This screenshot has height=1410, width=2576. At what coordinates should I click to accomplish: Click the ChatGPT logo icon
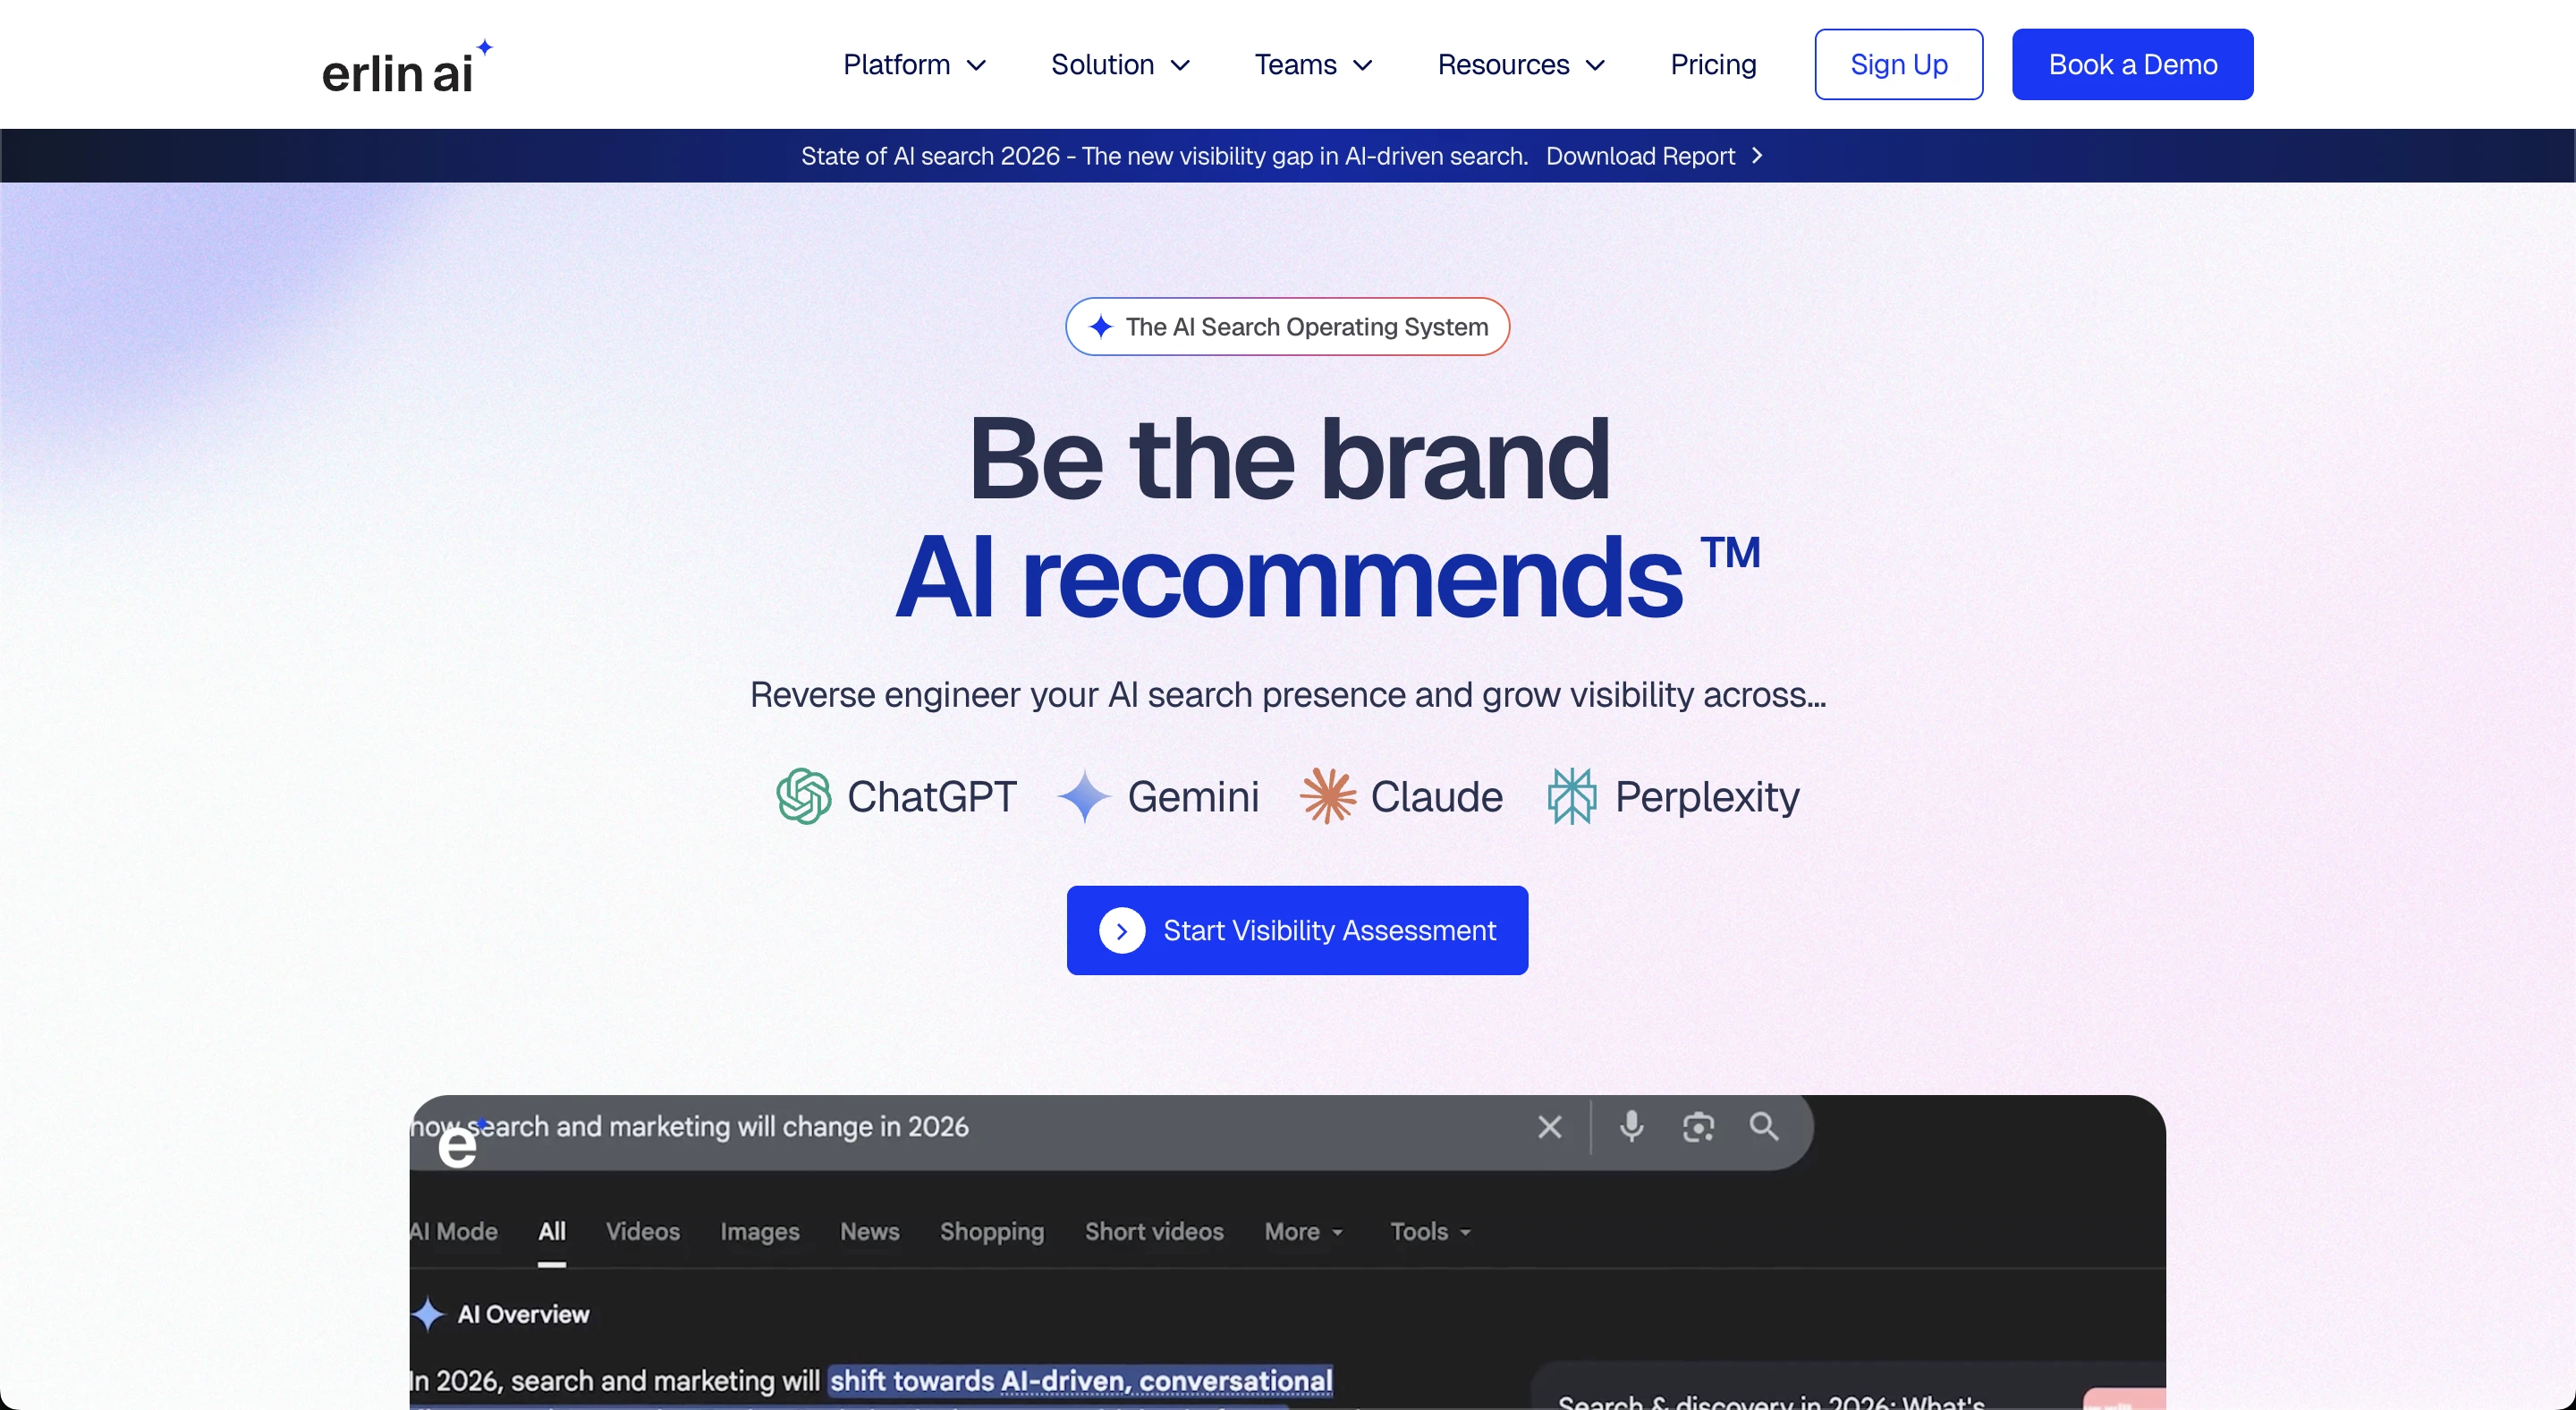(803, 796)
